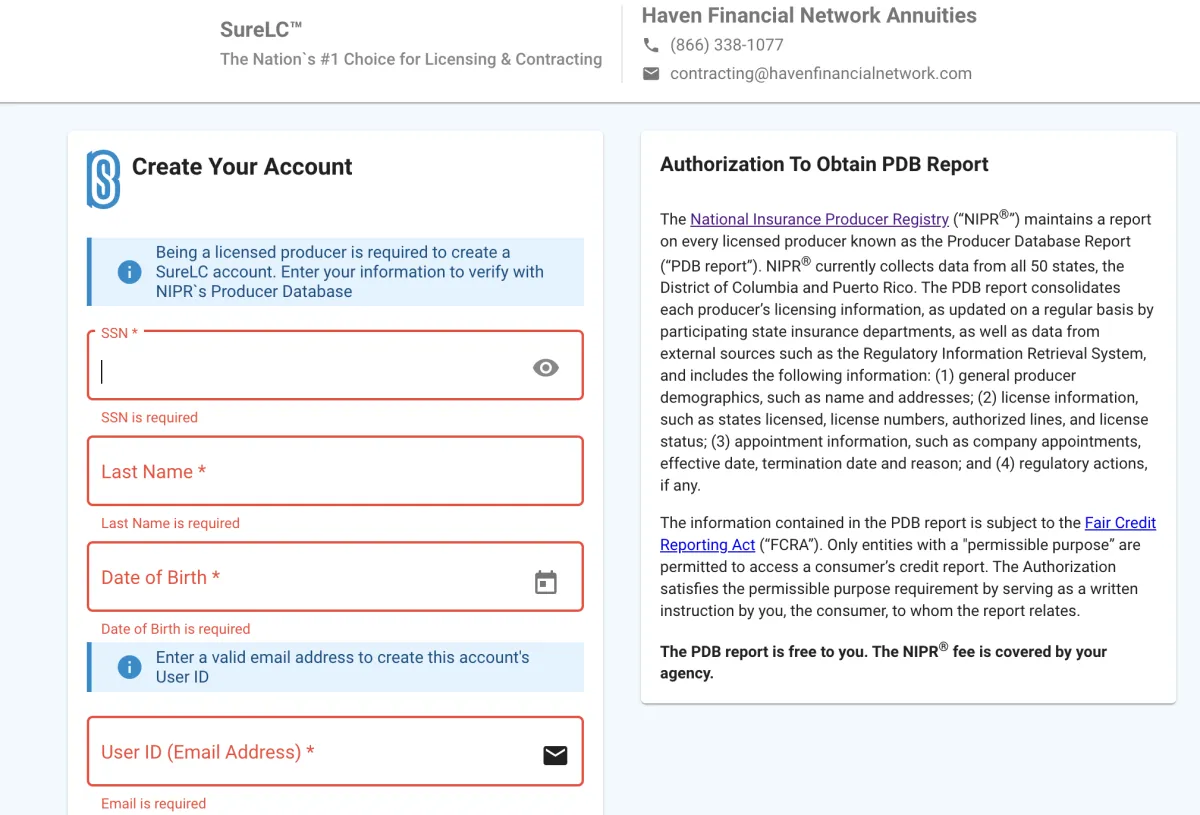
Task: Open National Insurance Producer Registry link
Action: pos(819,219)
